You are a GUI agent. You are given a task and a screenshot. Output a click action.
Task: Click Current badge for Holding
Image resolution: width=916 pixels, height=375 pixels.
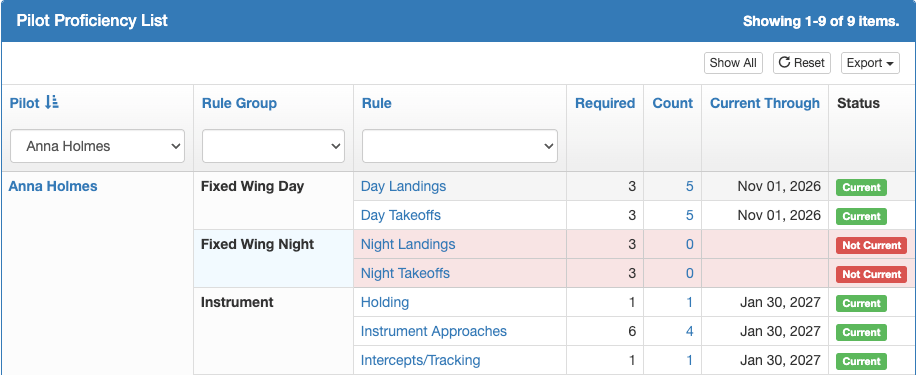(861, 303)
